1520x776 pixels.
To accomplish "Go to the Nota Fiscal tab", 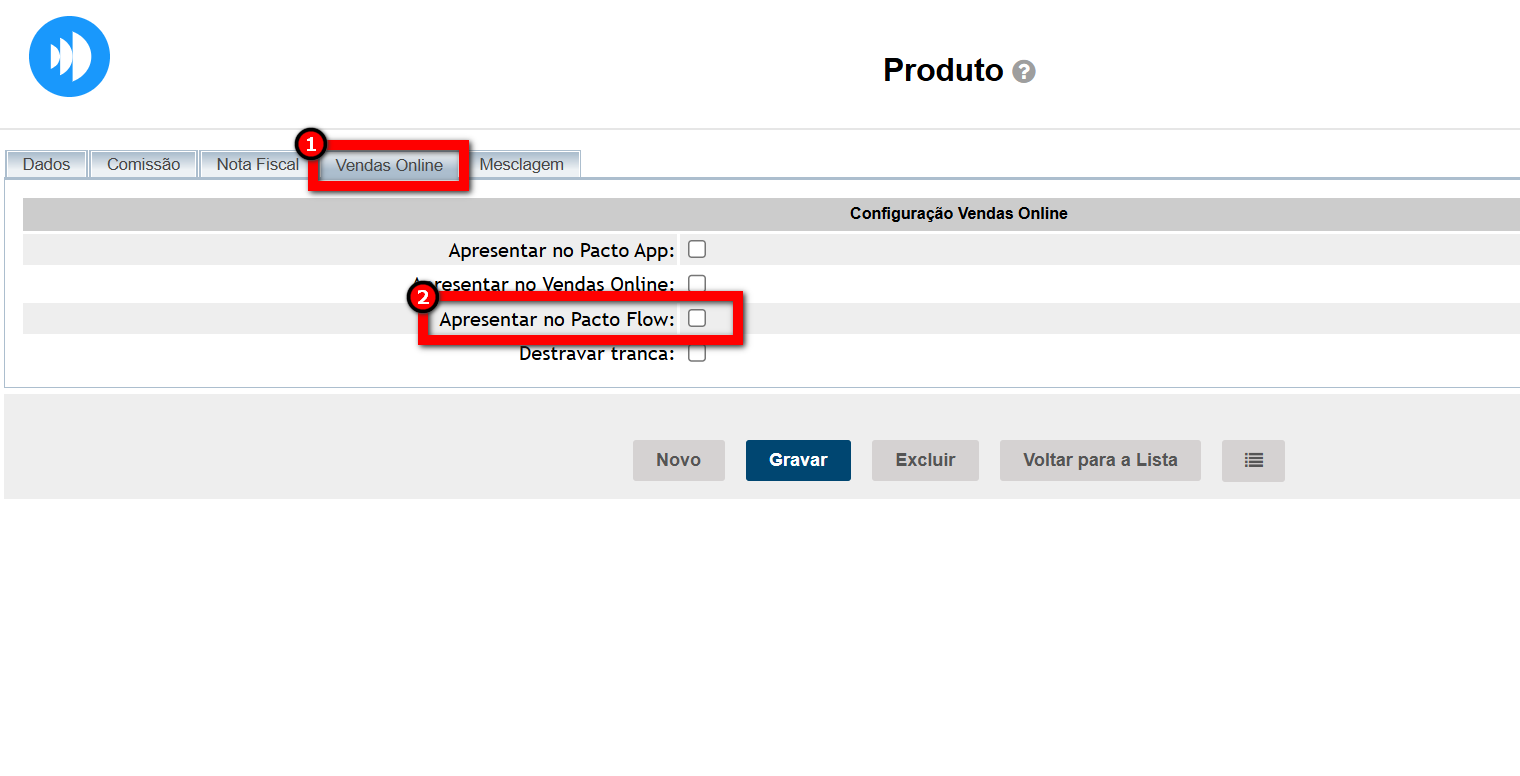I will coord(256,164).
